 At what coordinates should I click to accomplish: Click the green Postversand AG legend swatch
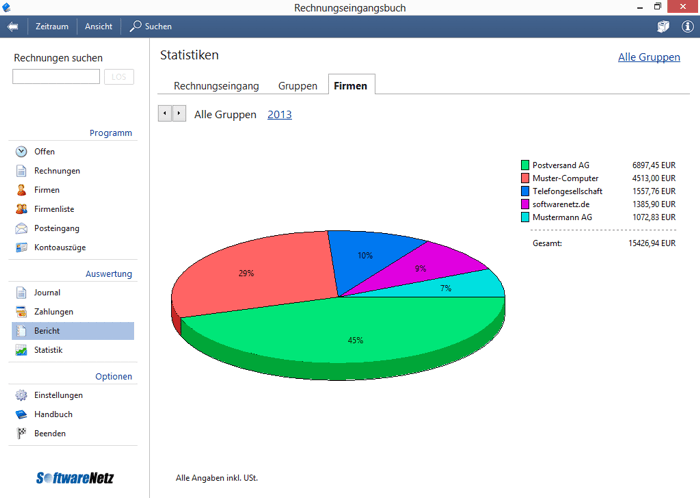pyautogui.click(x=525, y=165)
